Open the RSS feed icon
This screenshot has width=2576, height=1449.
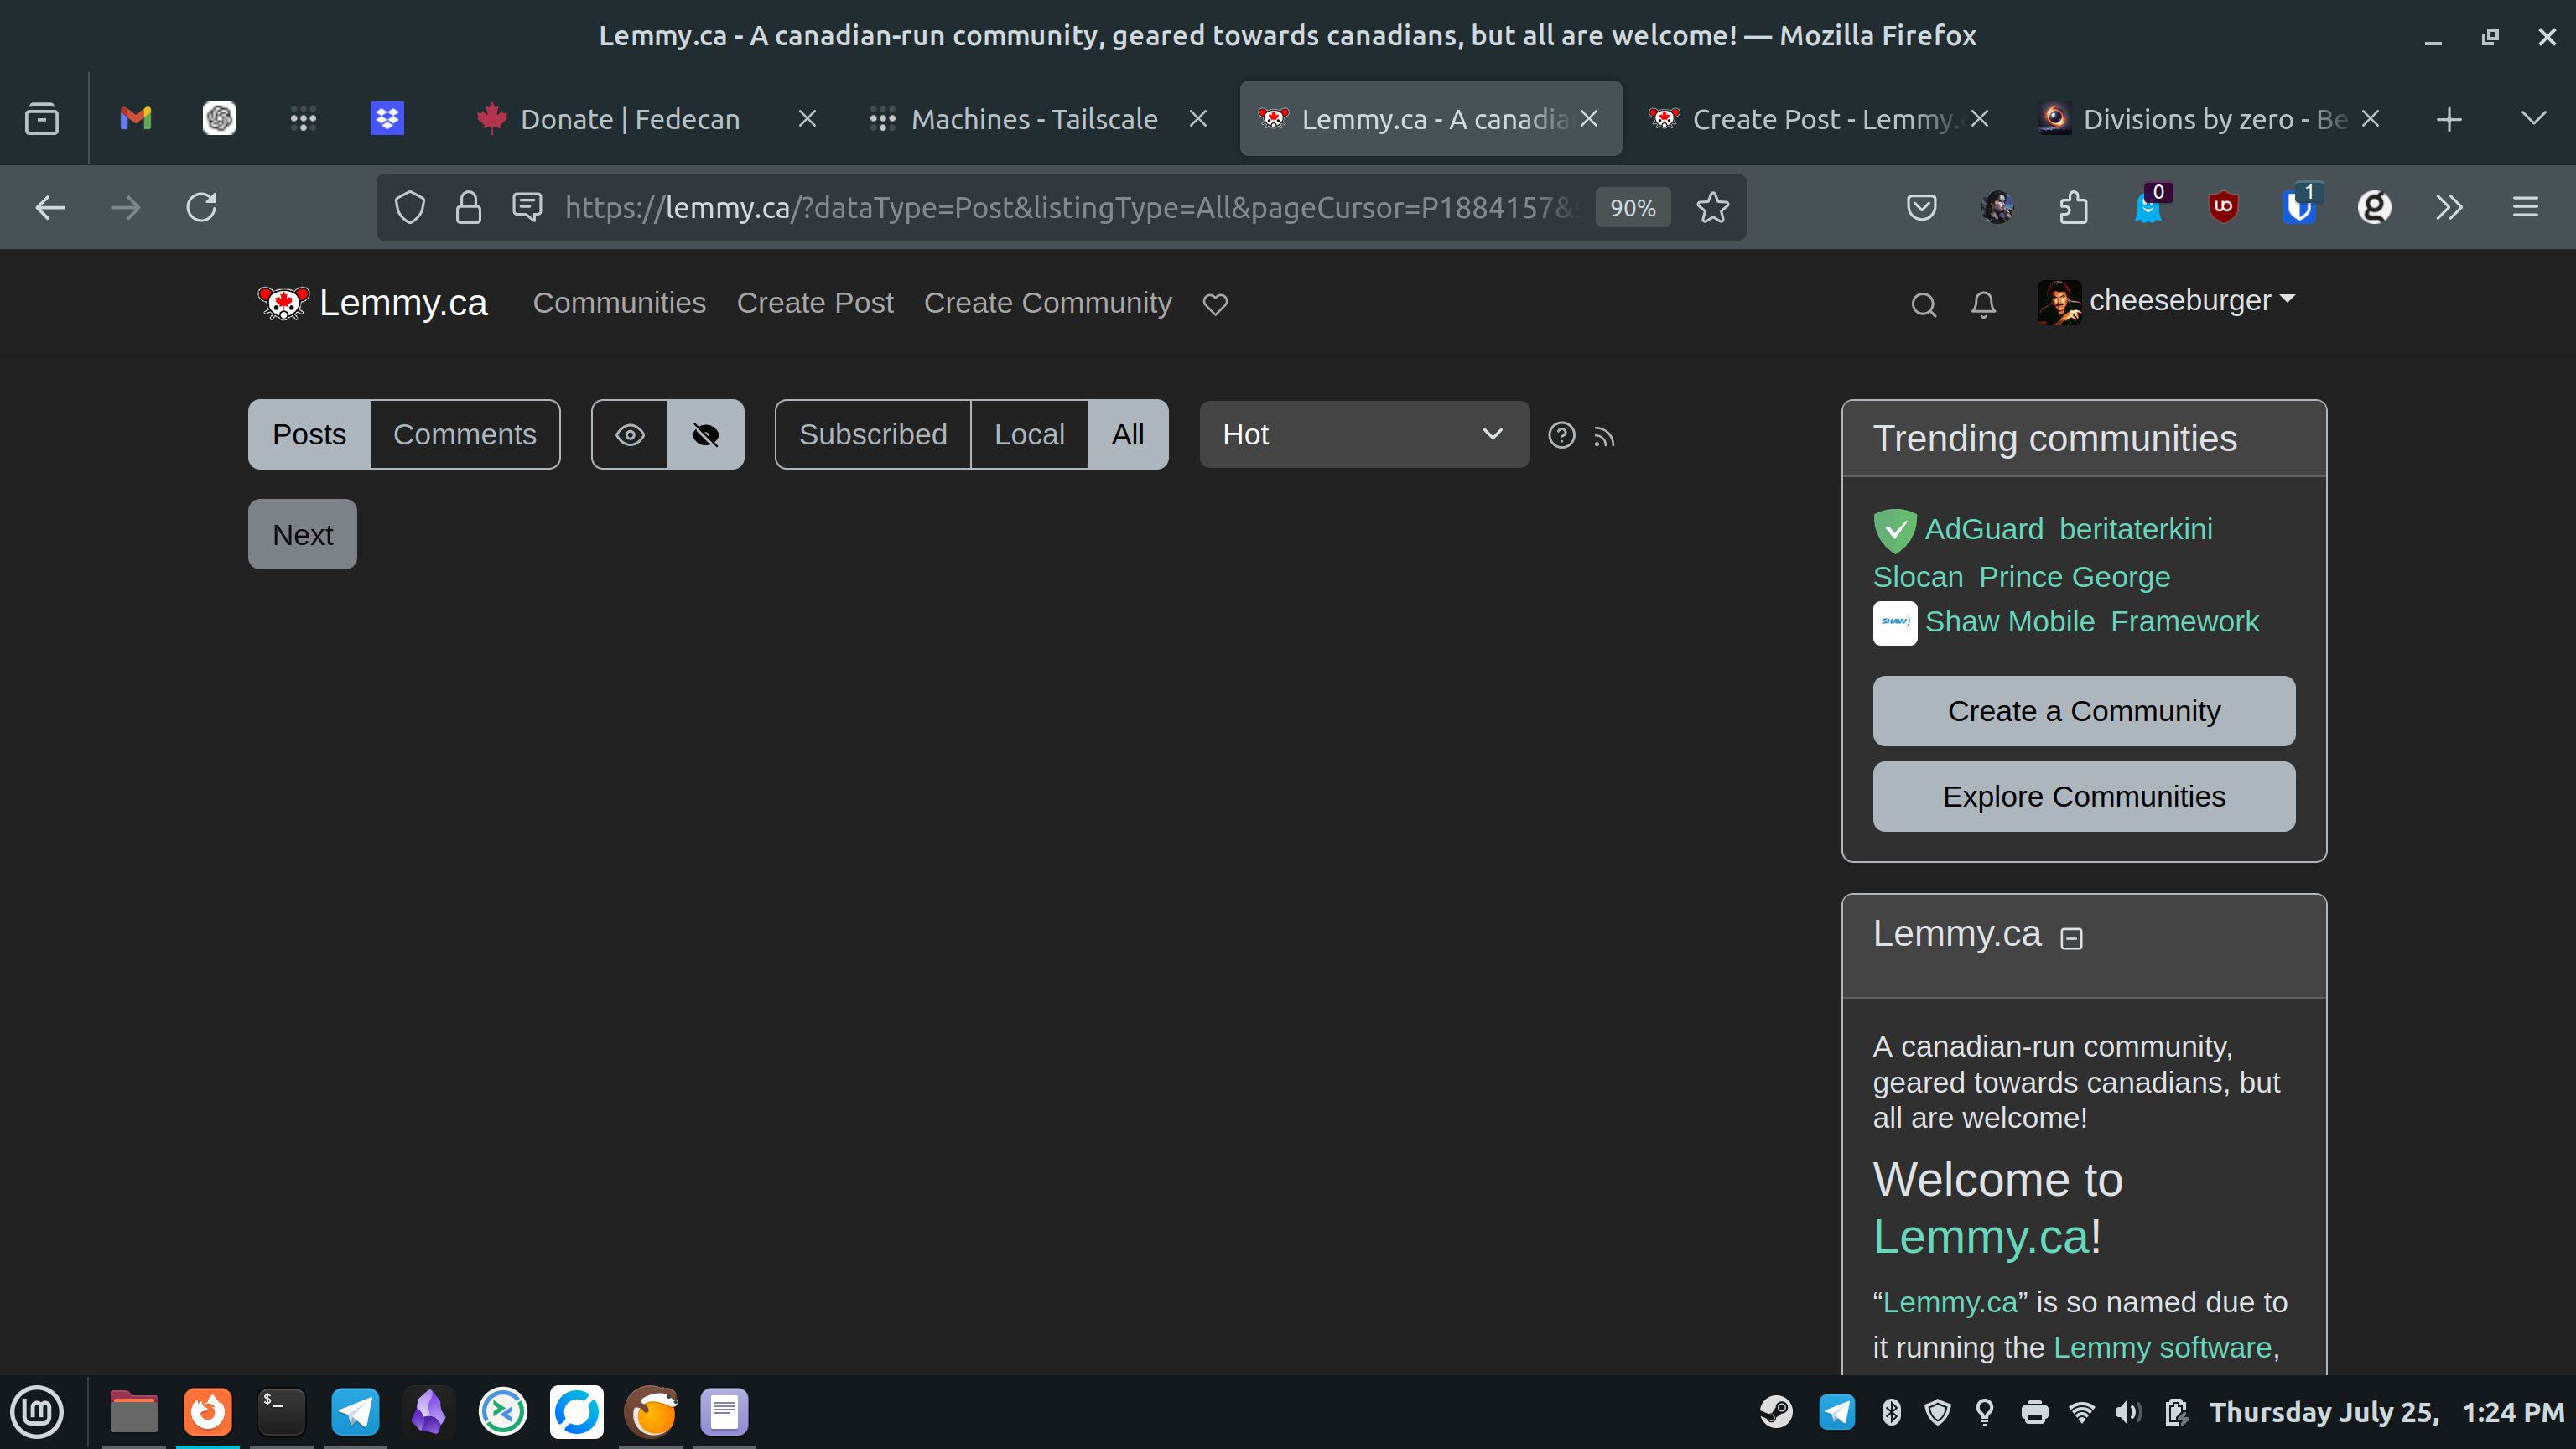pyautogui.click(x=1604, y=438)
